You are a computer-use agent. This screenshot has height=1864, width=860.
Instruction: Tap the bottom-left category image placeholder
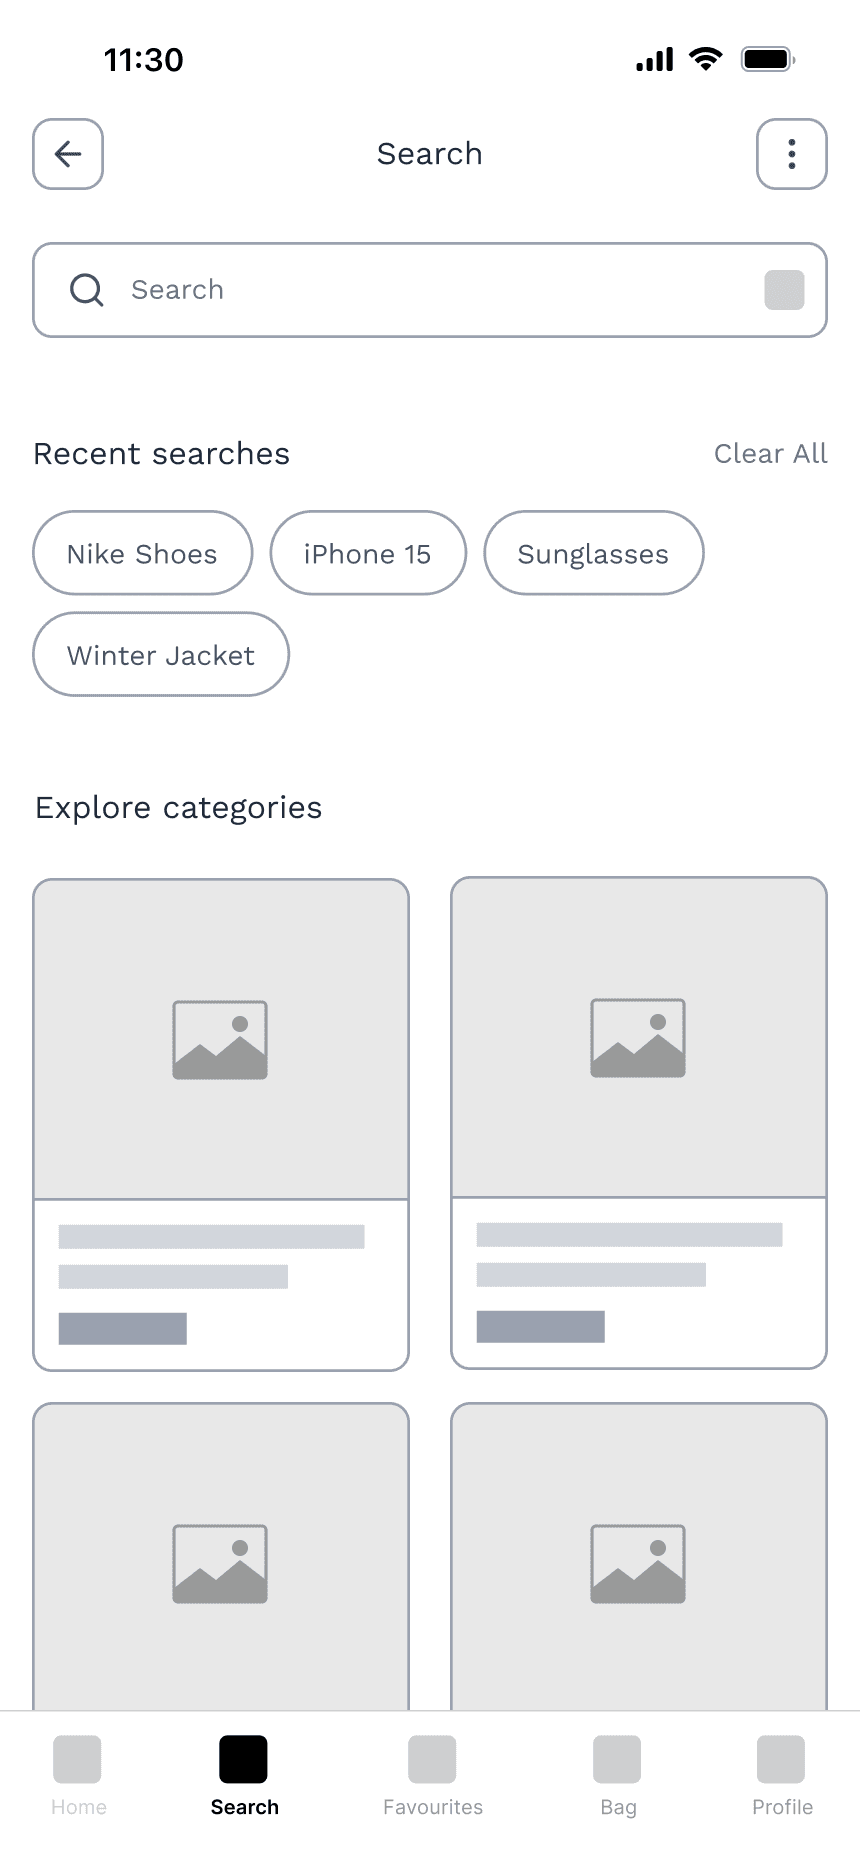point(220,1562)
